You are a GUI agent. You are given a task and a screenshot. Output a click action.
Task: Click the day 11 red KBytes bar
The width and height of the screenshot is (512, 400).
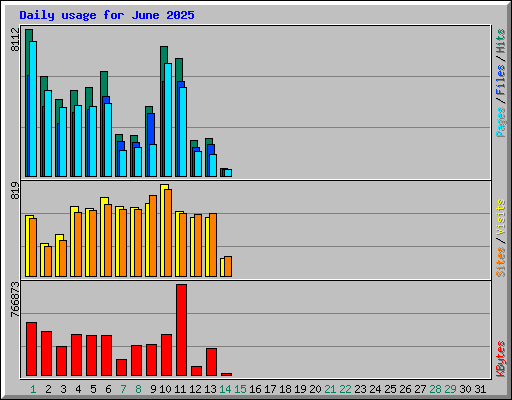pyautogui.click(x=181, y=330)
